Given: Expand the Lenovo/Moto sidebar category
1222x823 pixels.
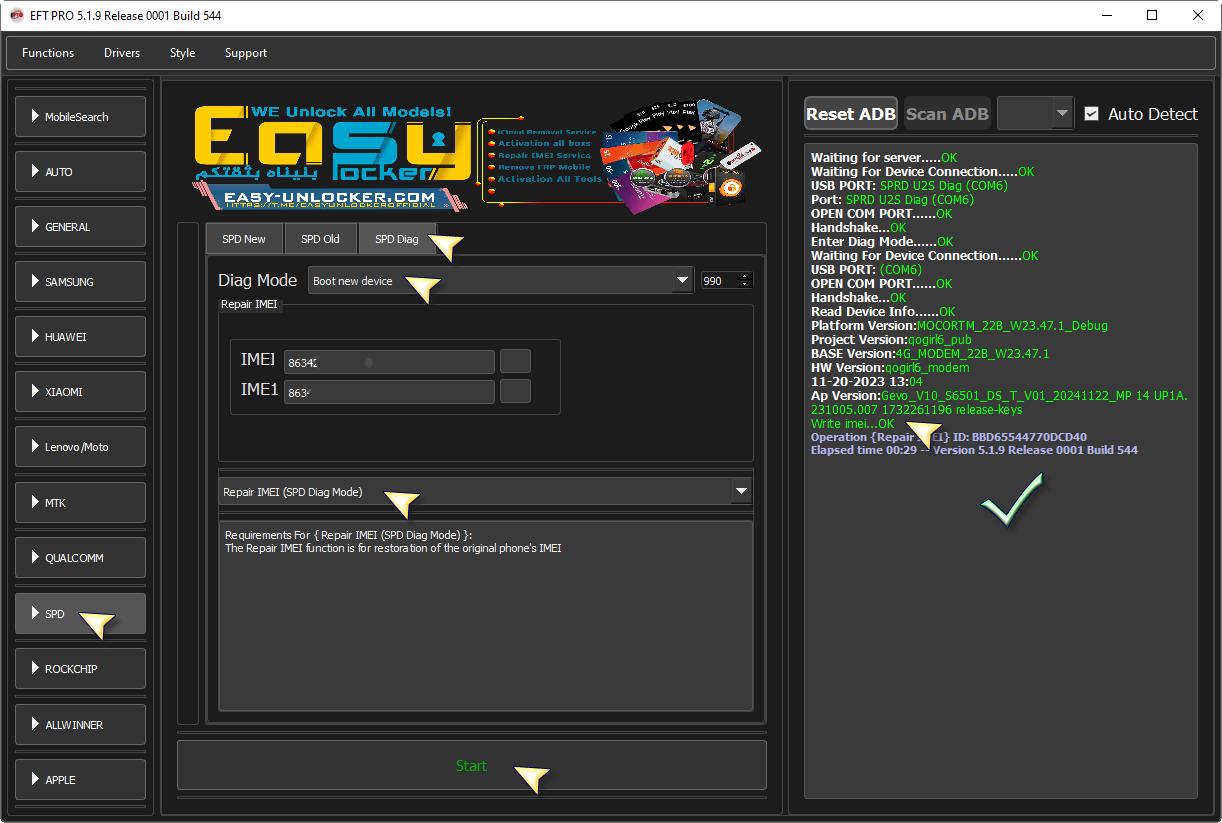Looking at the screenshot, I should coord(80,447).
